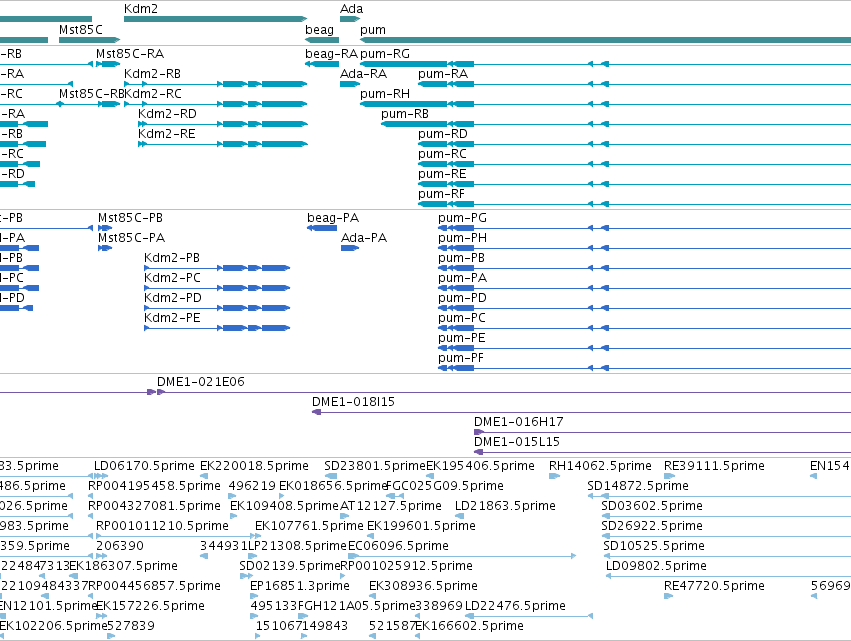Viewport: 851px width, 641px height.
Task: Click the Kdm2-RE transcript label
Action: (x=167, y=134)
